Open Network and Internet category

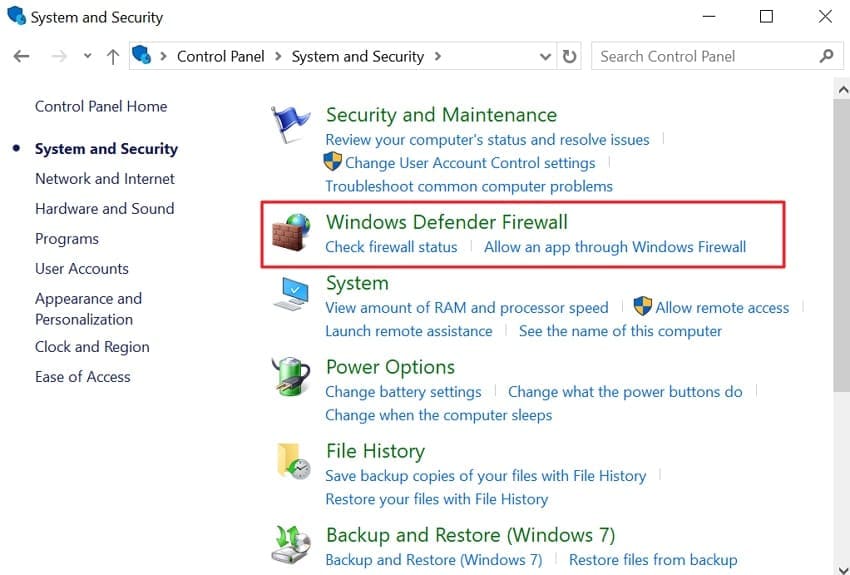105,179
